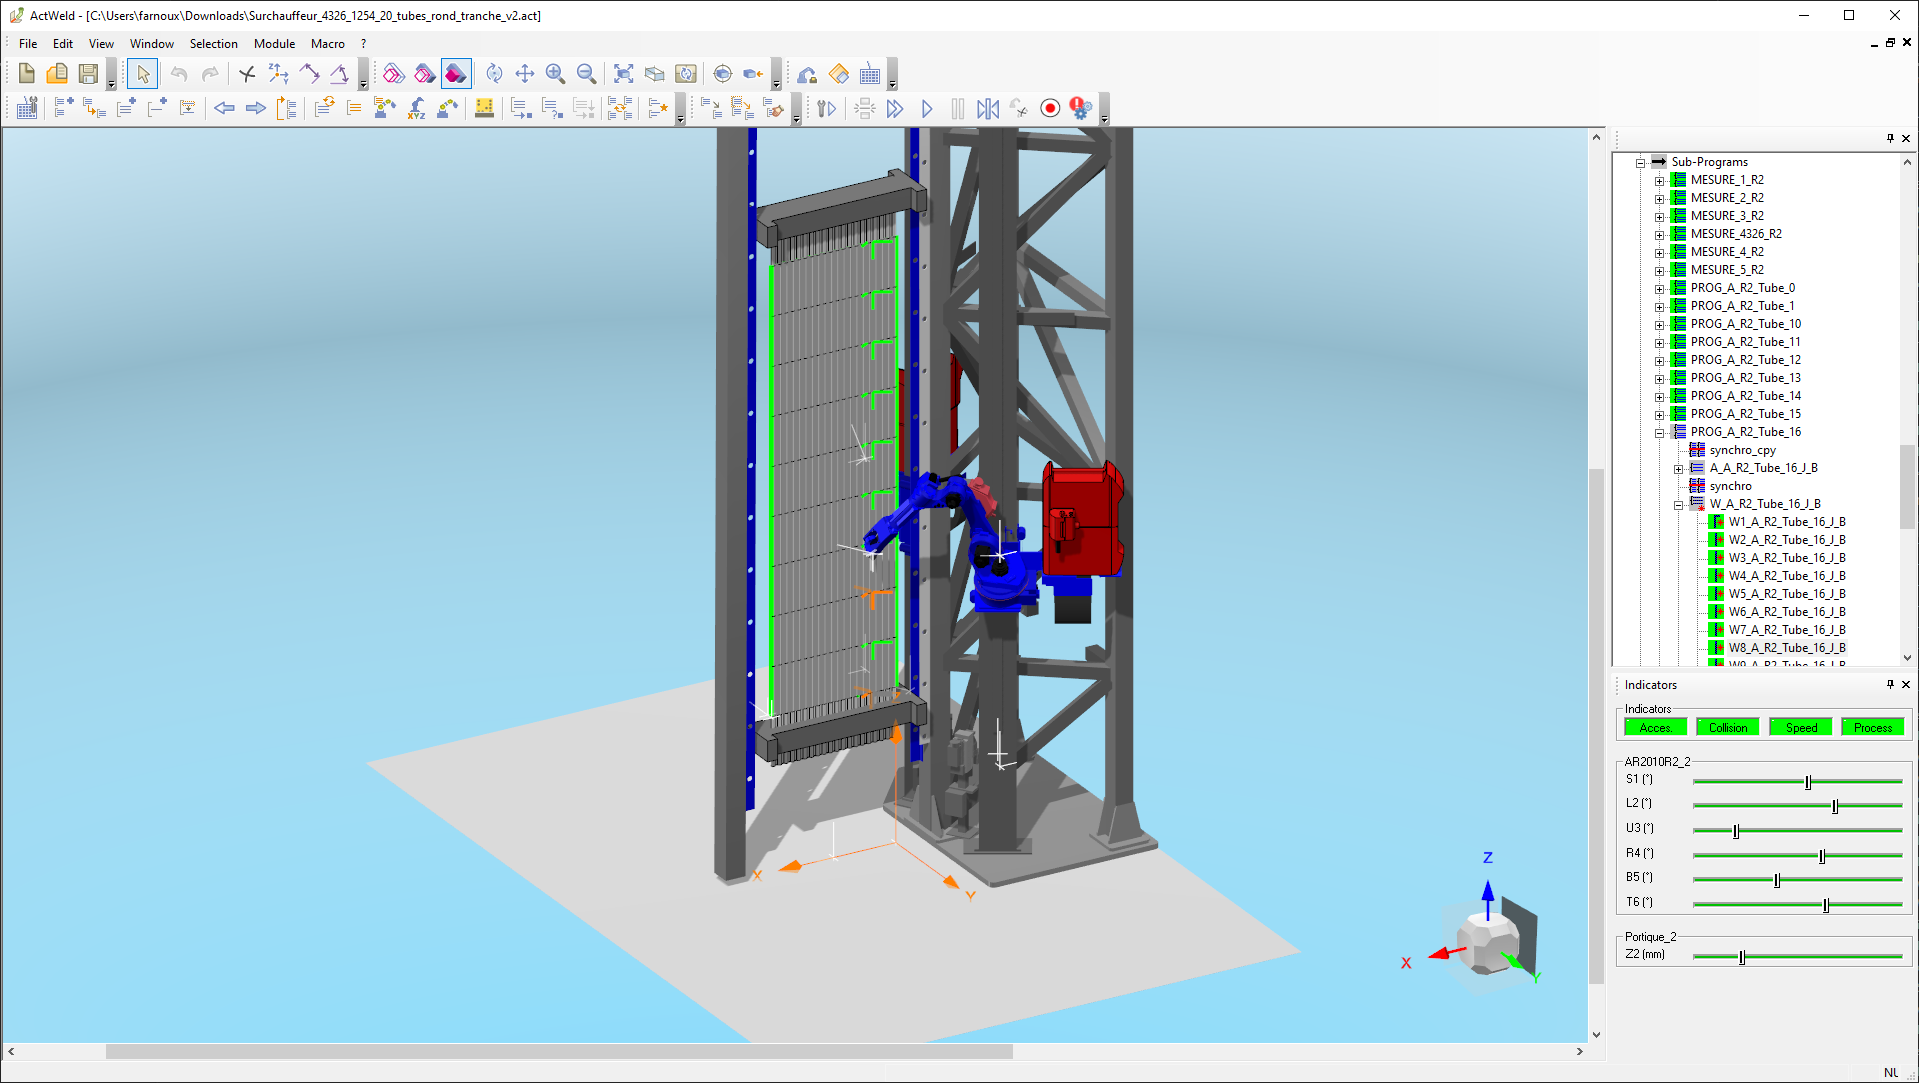
Task: Open the Macro menu
Action: [327, 44]
